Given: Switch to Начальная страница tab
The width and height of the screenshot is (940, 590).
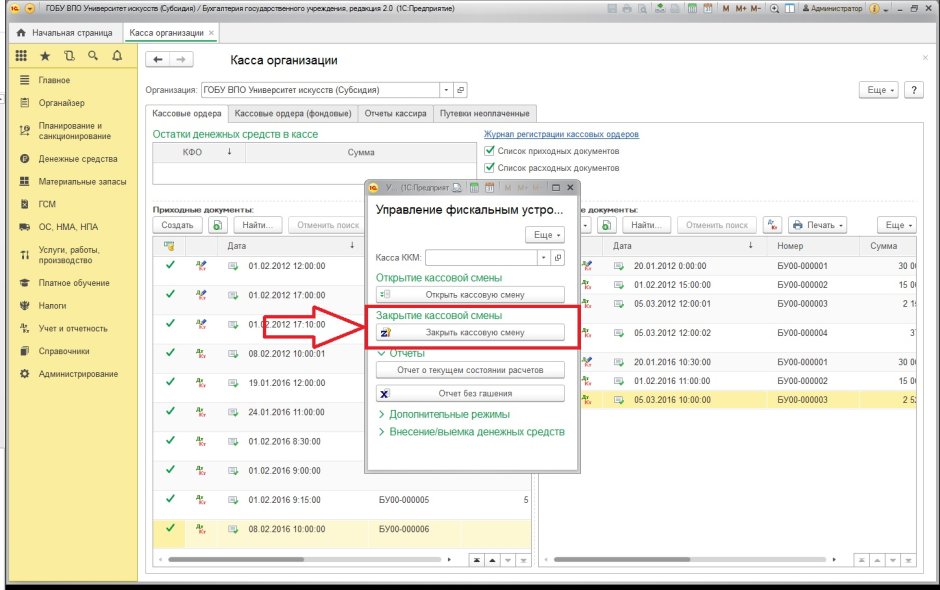Looking at the screenshot, I should coord(65,33).
